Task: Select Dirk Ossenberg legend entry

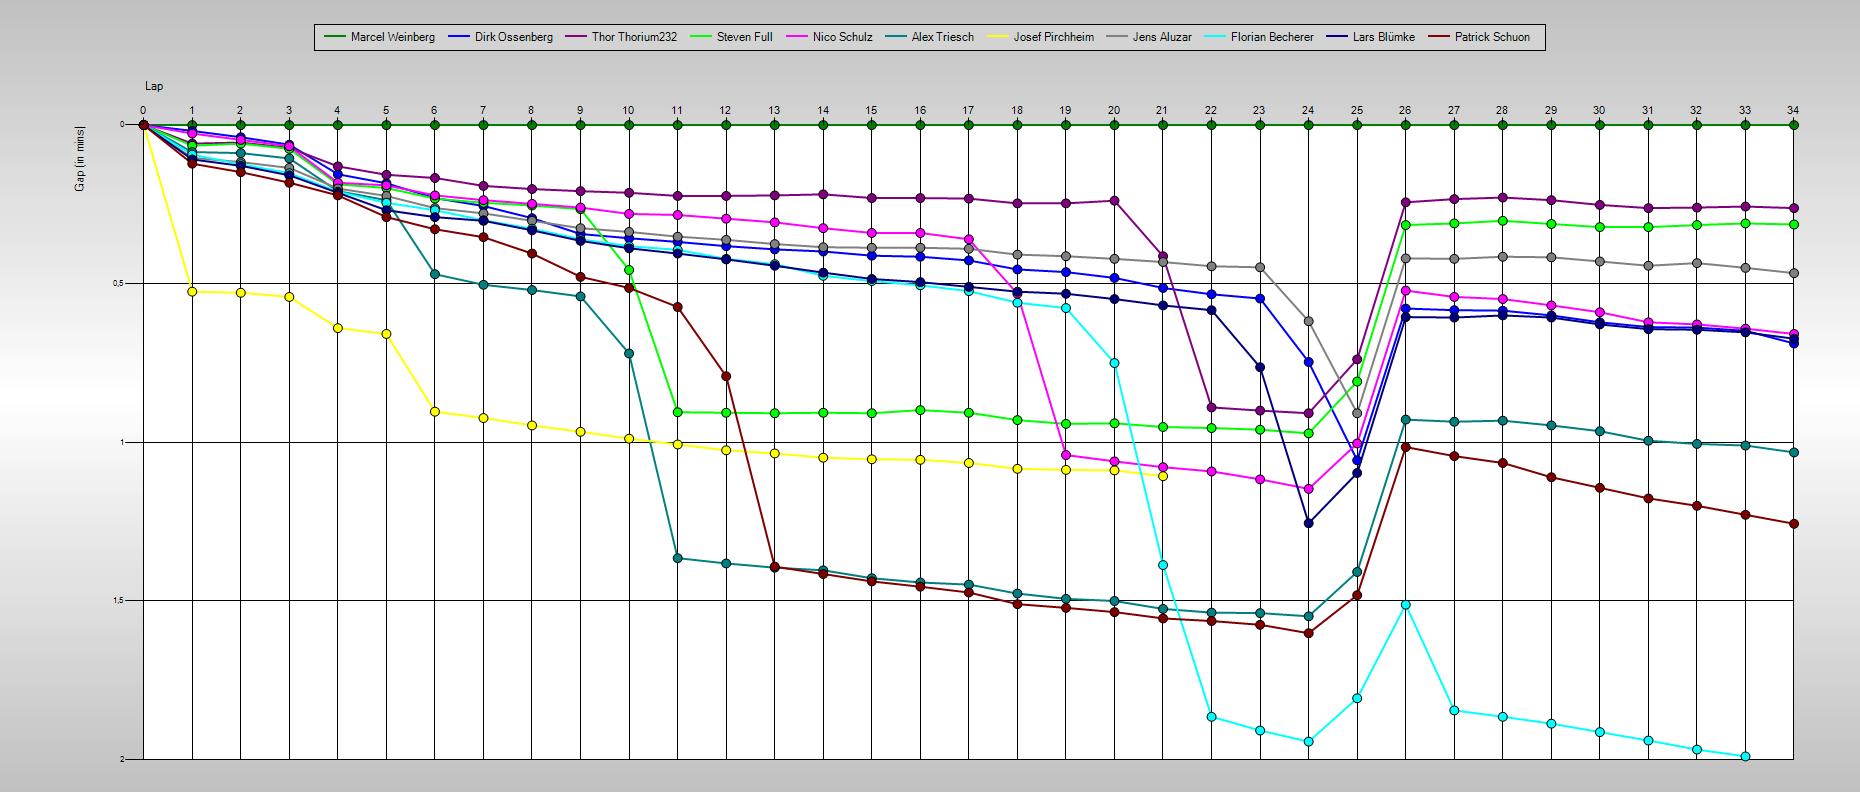Action: click(x=501, y=37)
